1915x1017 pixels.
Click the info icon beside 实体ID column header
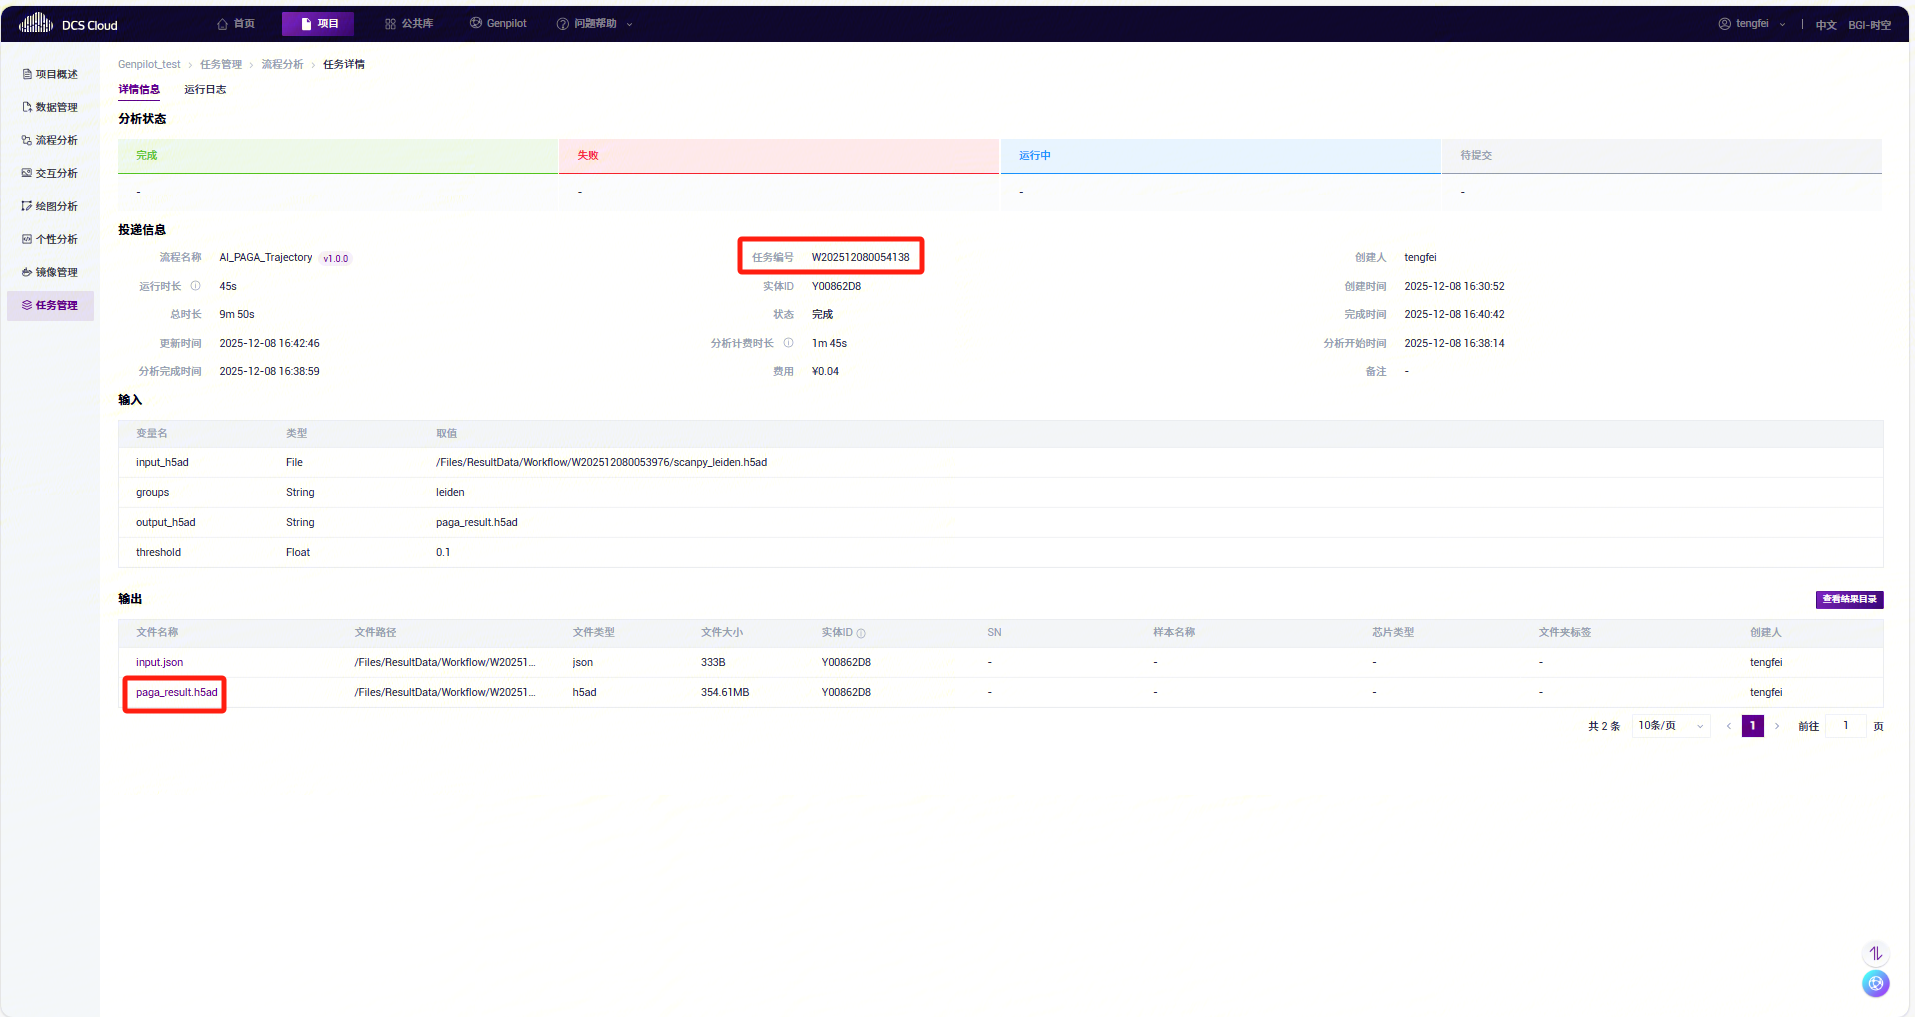click(861, 633)
